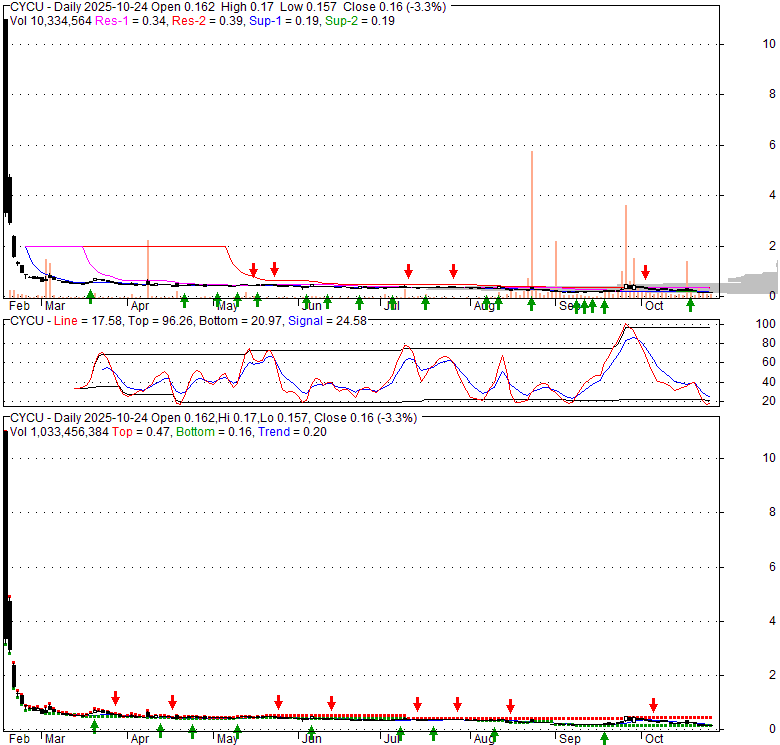The width and height of the screenshot is (780, 745).
Task: Click the 10 price label on the top chart y-axis
Action: tap(769, 44)
